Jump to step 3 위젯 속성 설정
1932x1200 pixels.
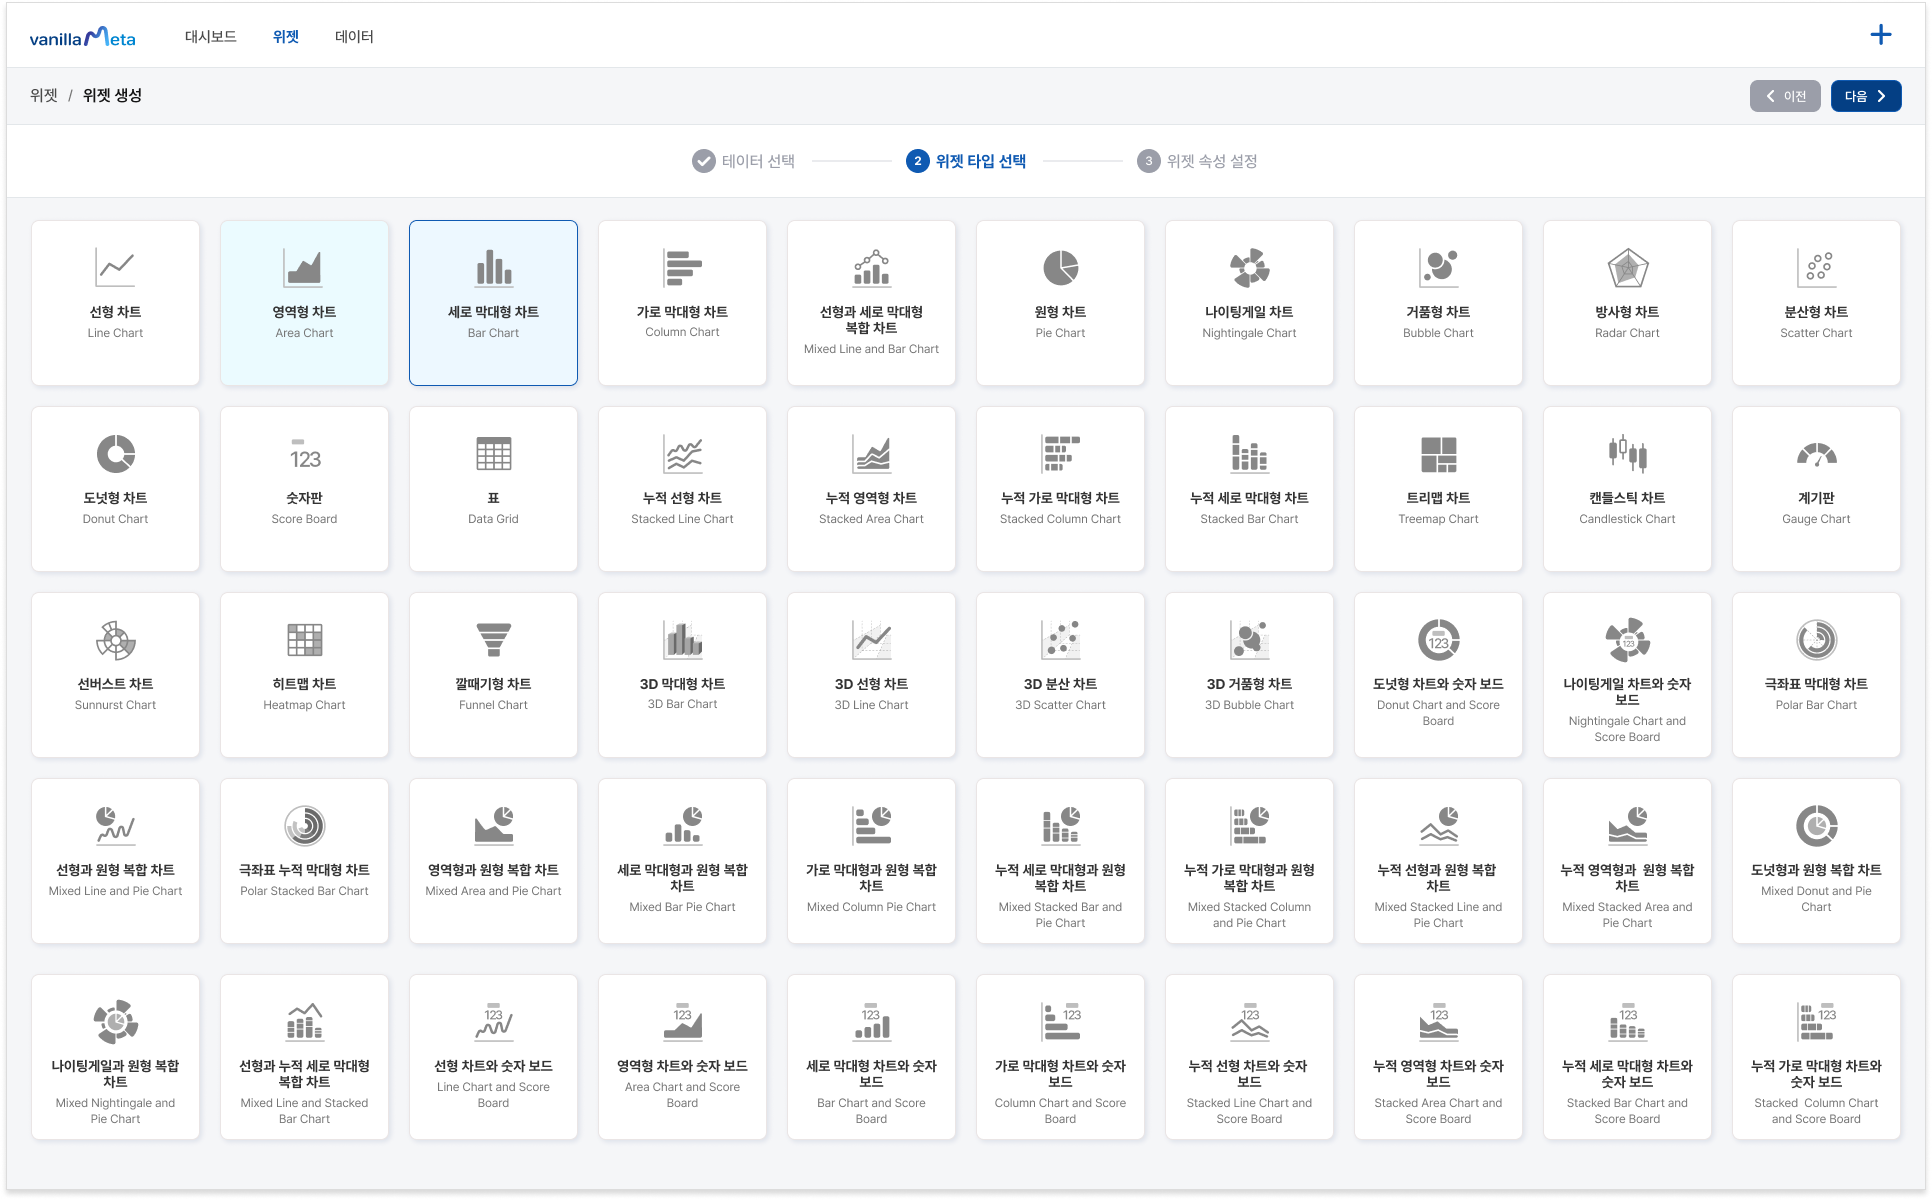[x=1198, y=161]
